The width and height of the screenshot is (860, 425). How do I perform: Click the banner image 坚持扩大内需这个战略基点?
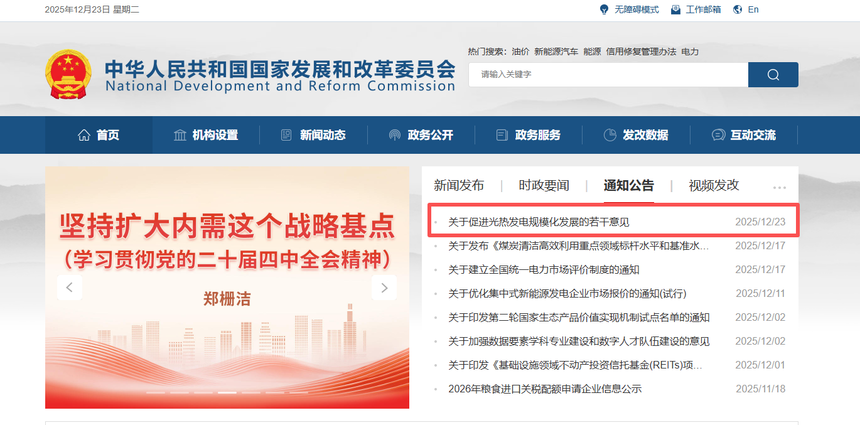click(x=227, y=287)
